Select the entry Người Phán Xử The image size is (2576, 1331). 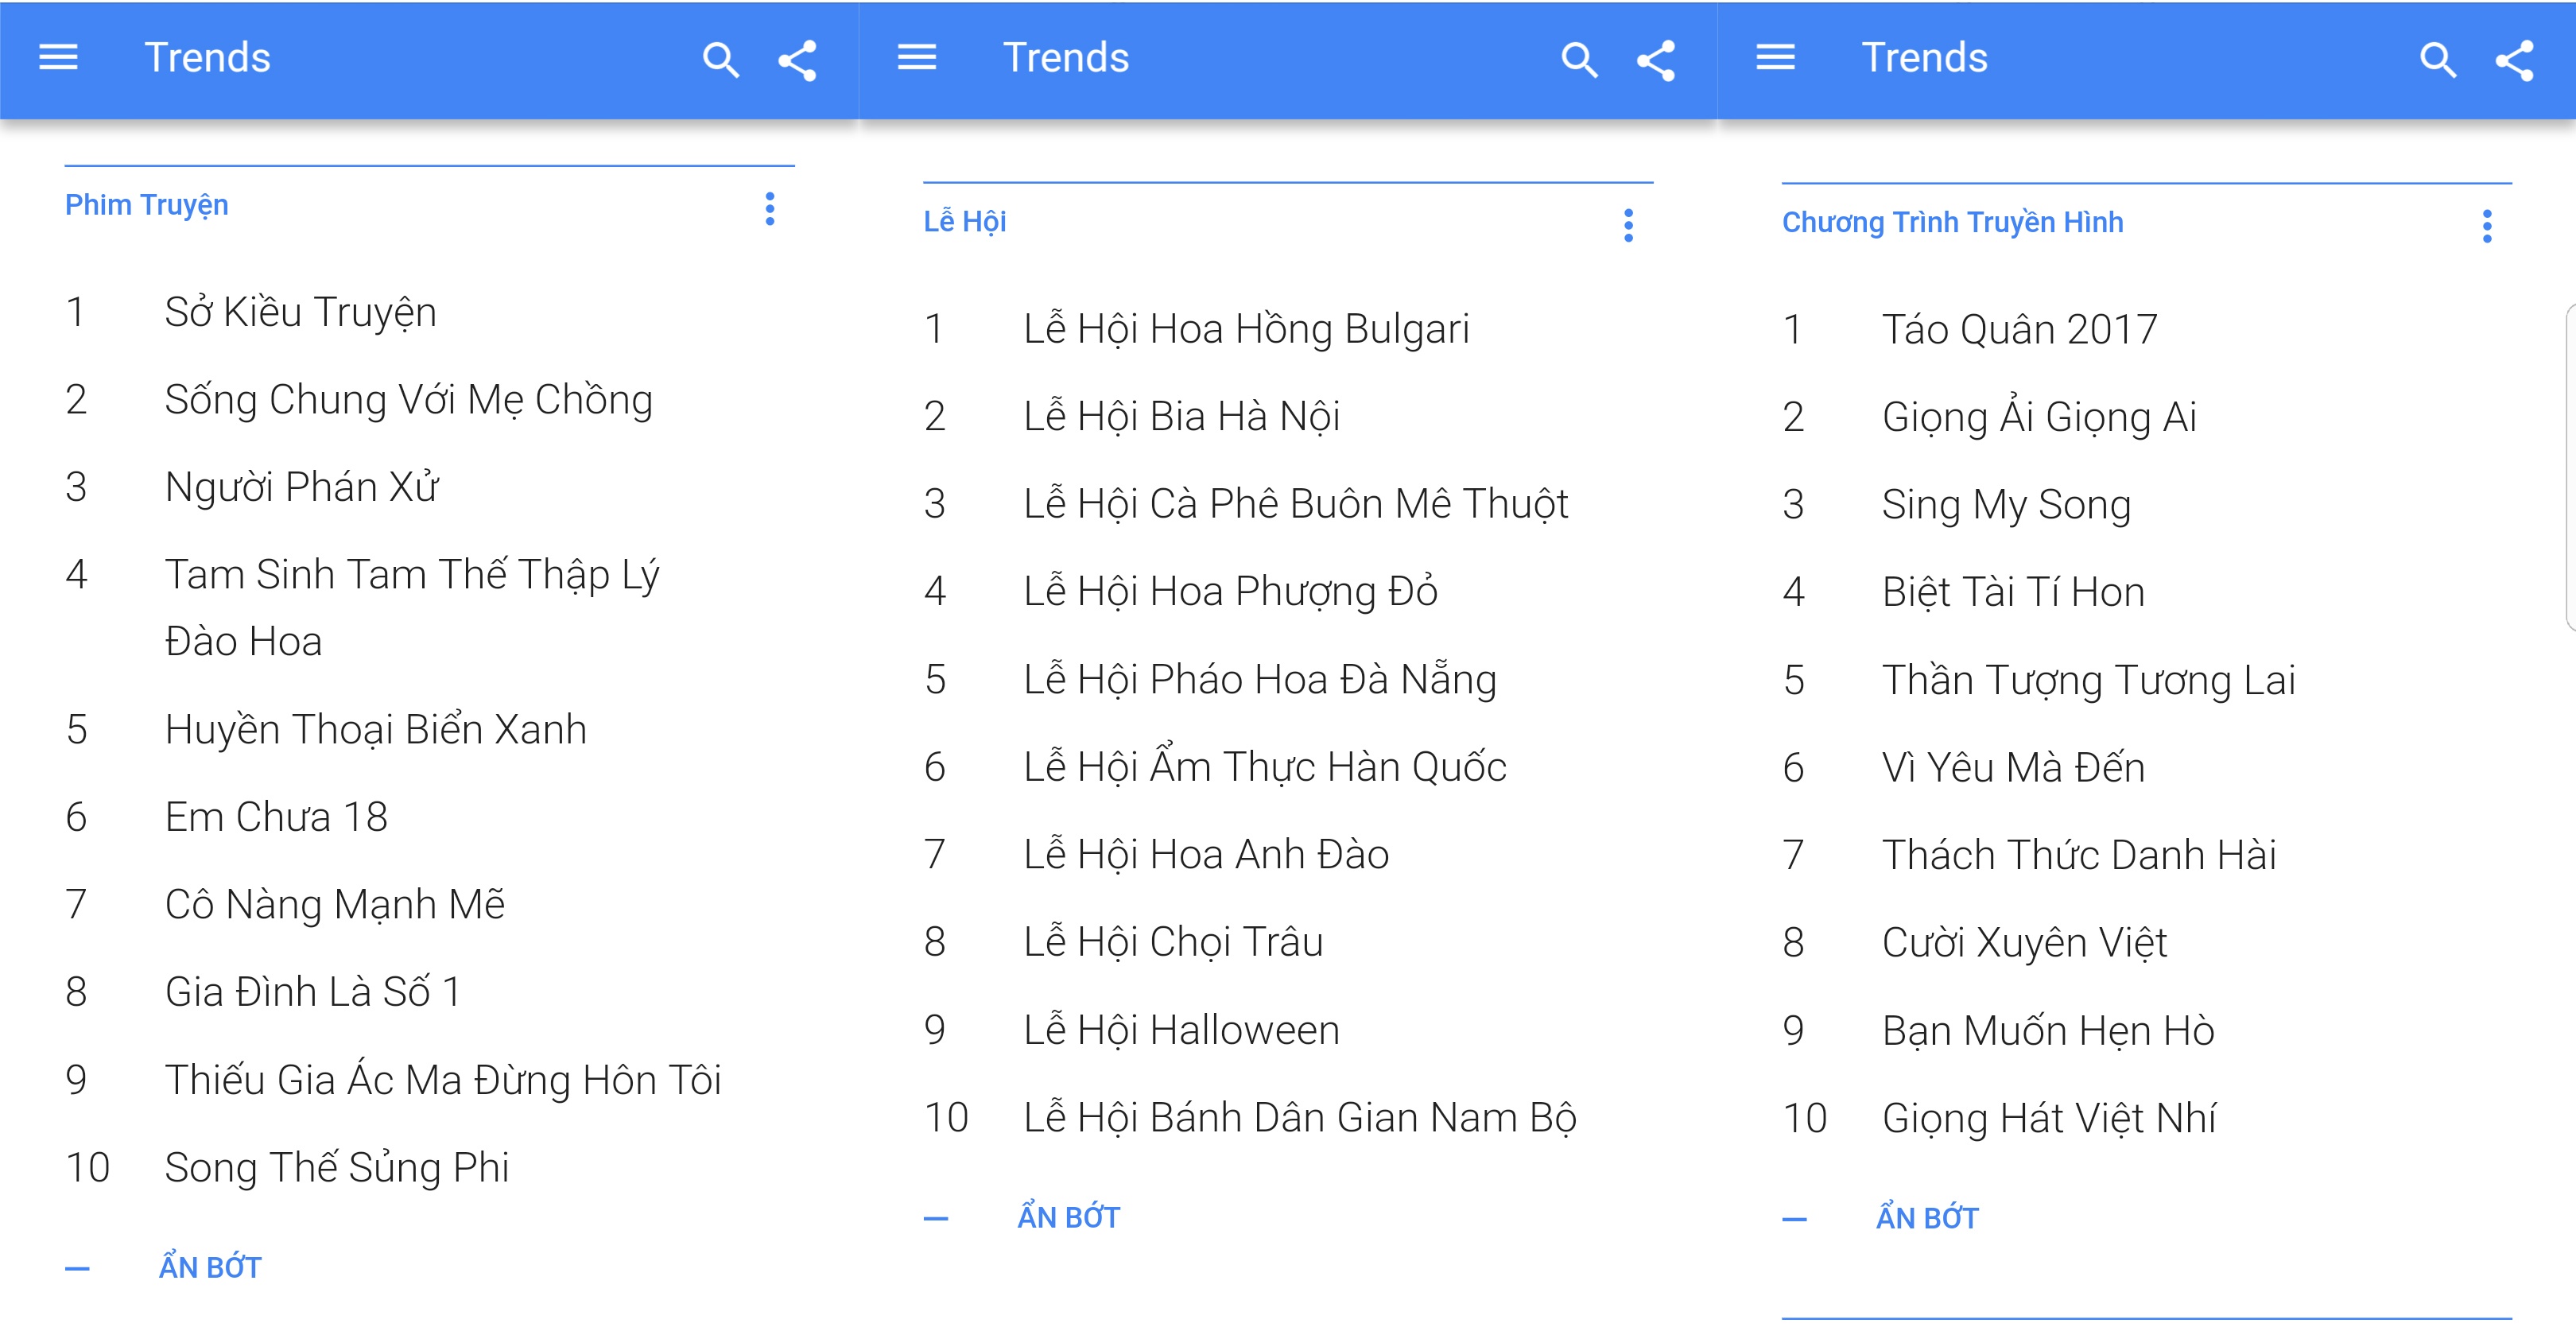(302, 486)
